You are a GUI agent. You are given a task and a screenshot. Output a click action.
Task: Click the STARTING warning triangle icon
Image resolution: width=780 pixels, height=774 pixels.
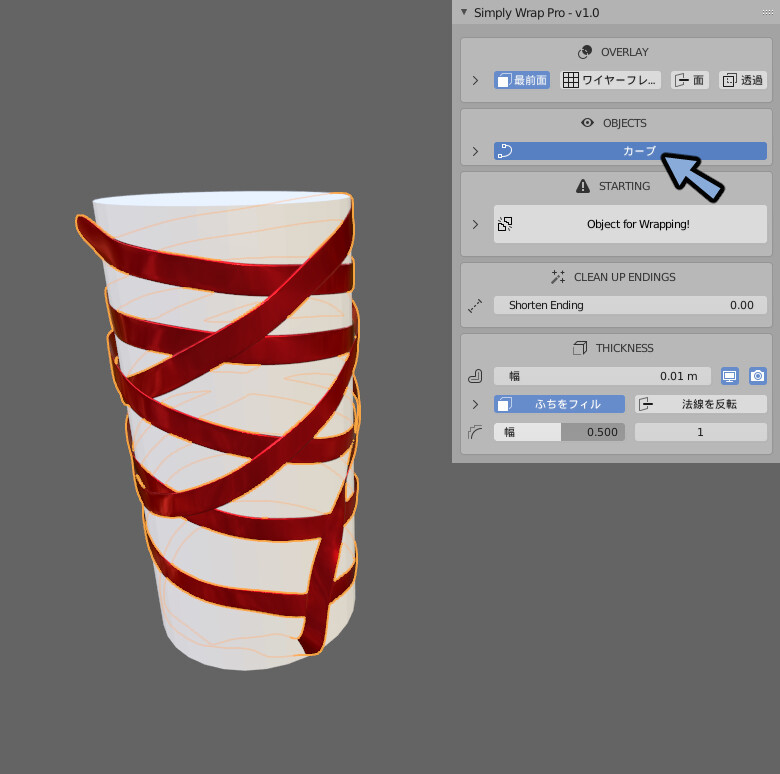click(583, 186)
